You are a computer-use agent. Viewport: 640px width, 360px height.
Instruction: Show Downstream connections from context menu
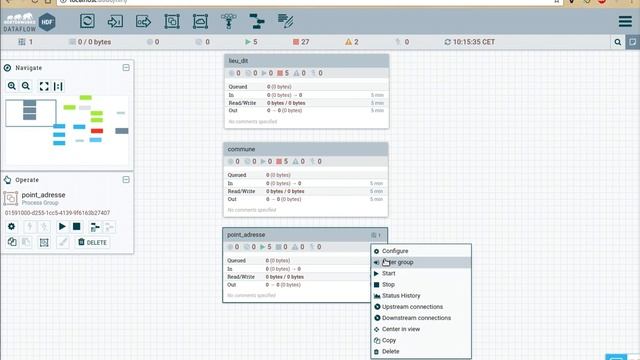(x=421, y=318)
